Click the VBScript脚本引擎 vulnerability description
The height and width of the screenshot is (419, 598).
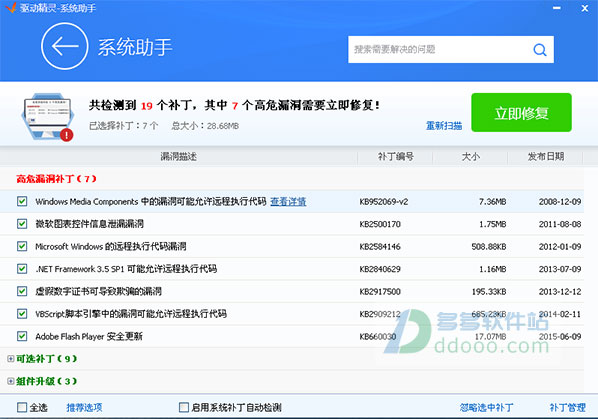131,314
